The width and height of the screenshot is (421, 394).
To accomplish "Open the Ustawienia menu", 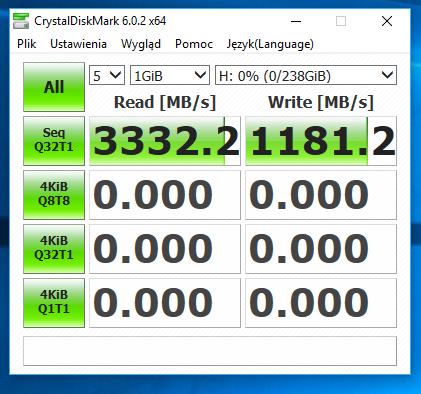I will [x=78, y=44].
